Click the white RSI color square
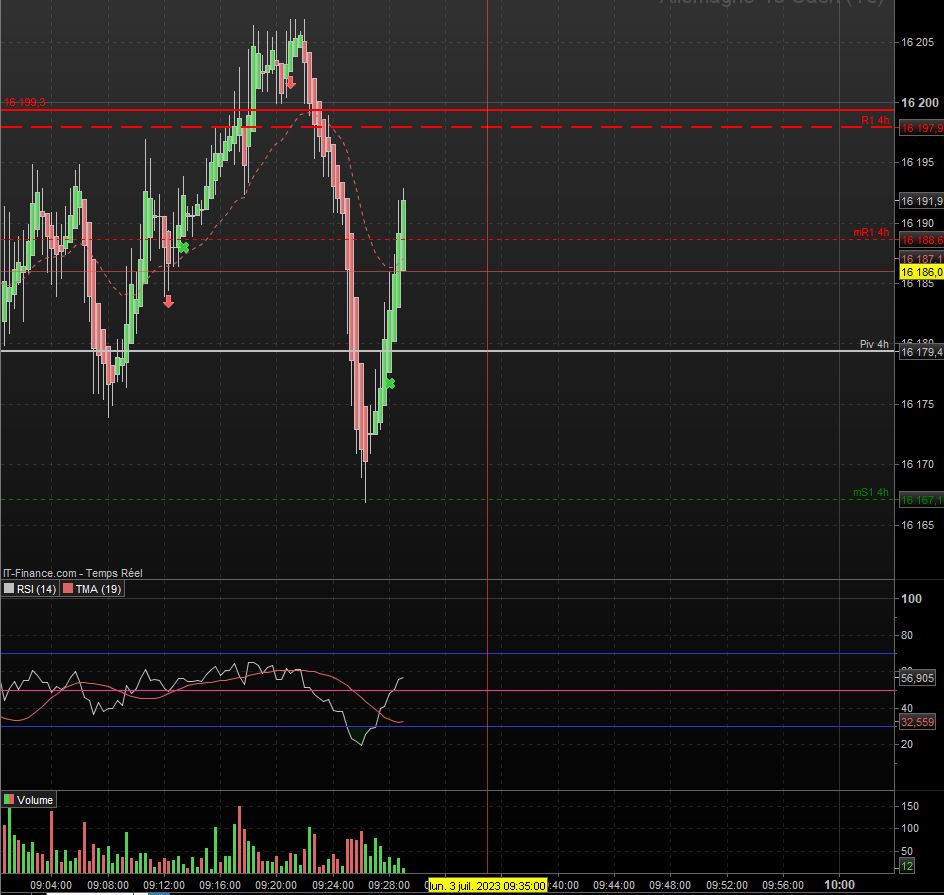 click(8, 589)
